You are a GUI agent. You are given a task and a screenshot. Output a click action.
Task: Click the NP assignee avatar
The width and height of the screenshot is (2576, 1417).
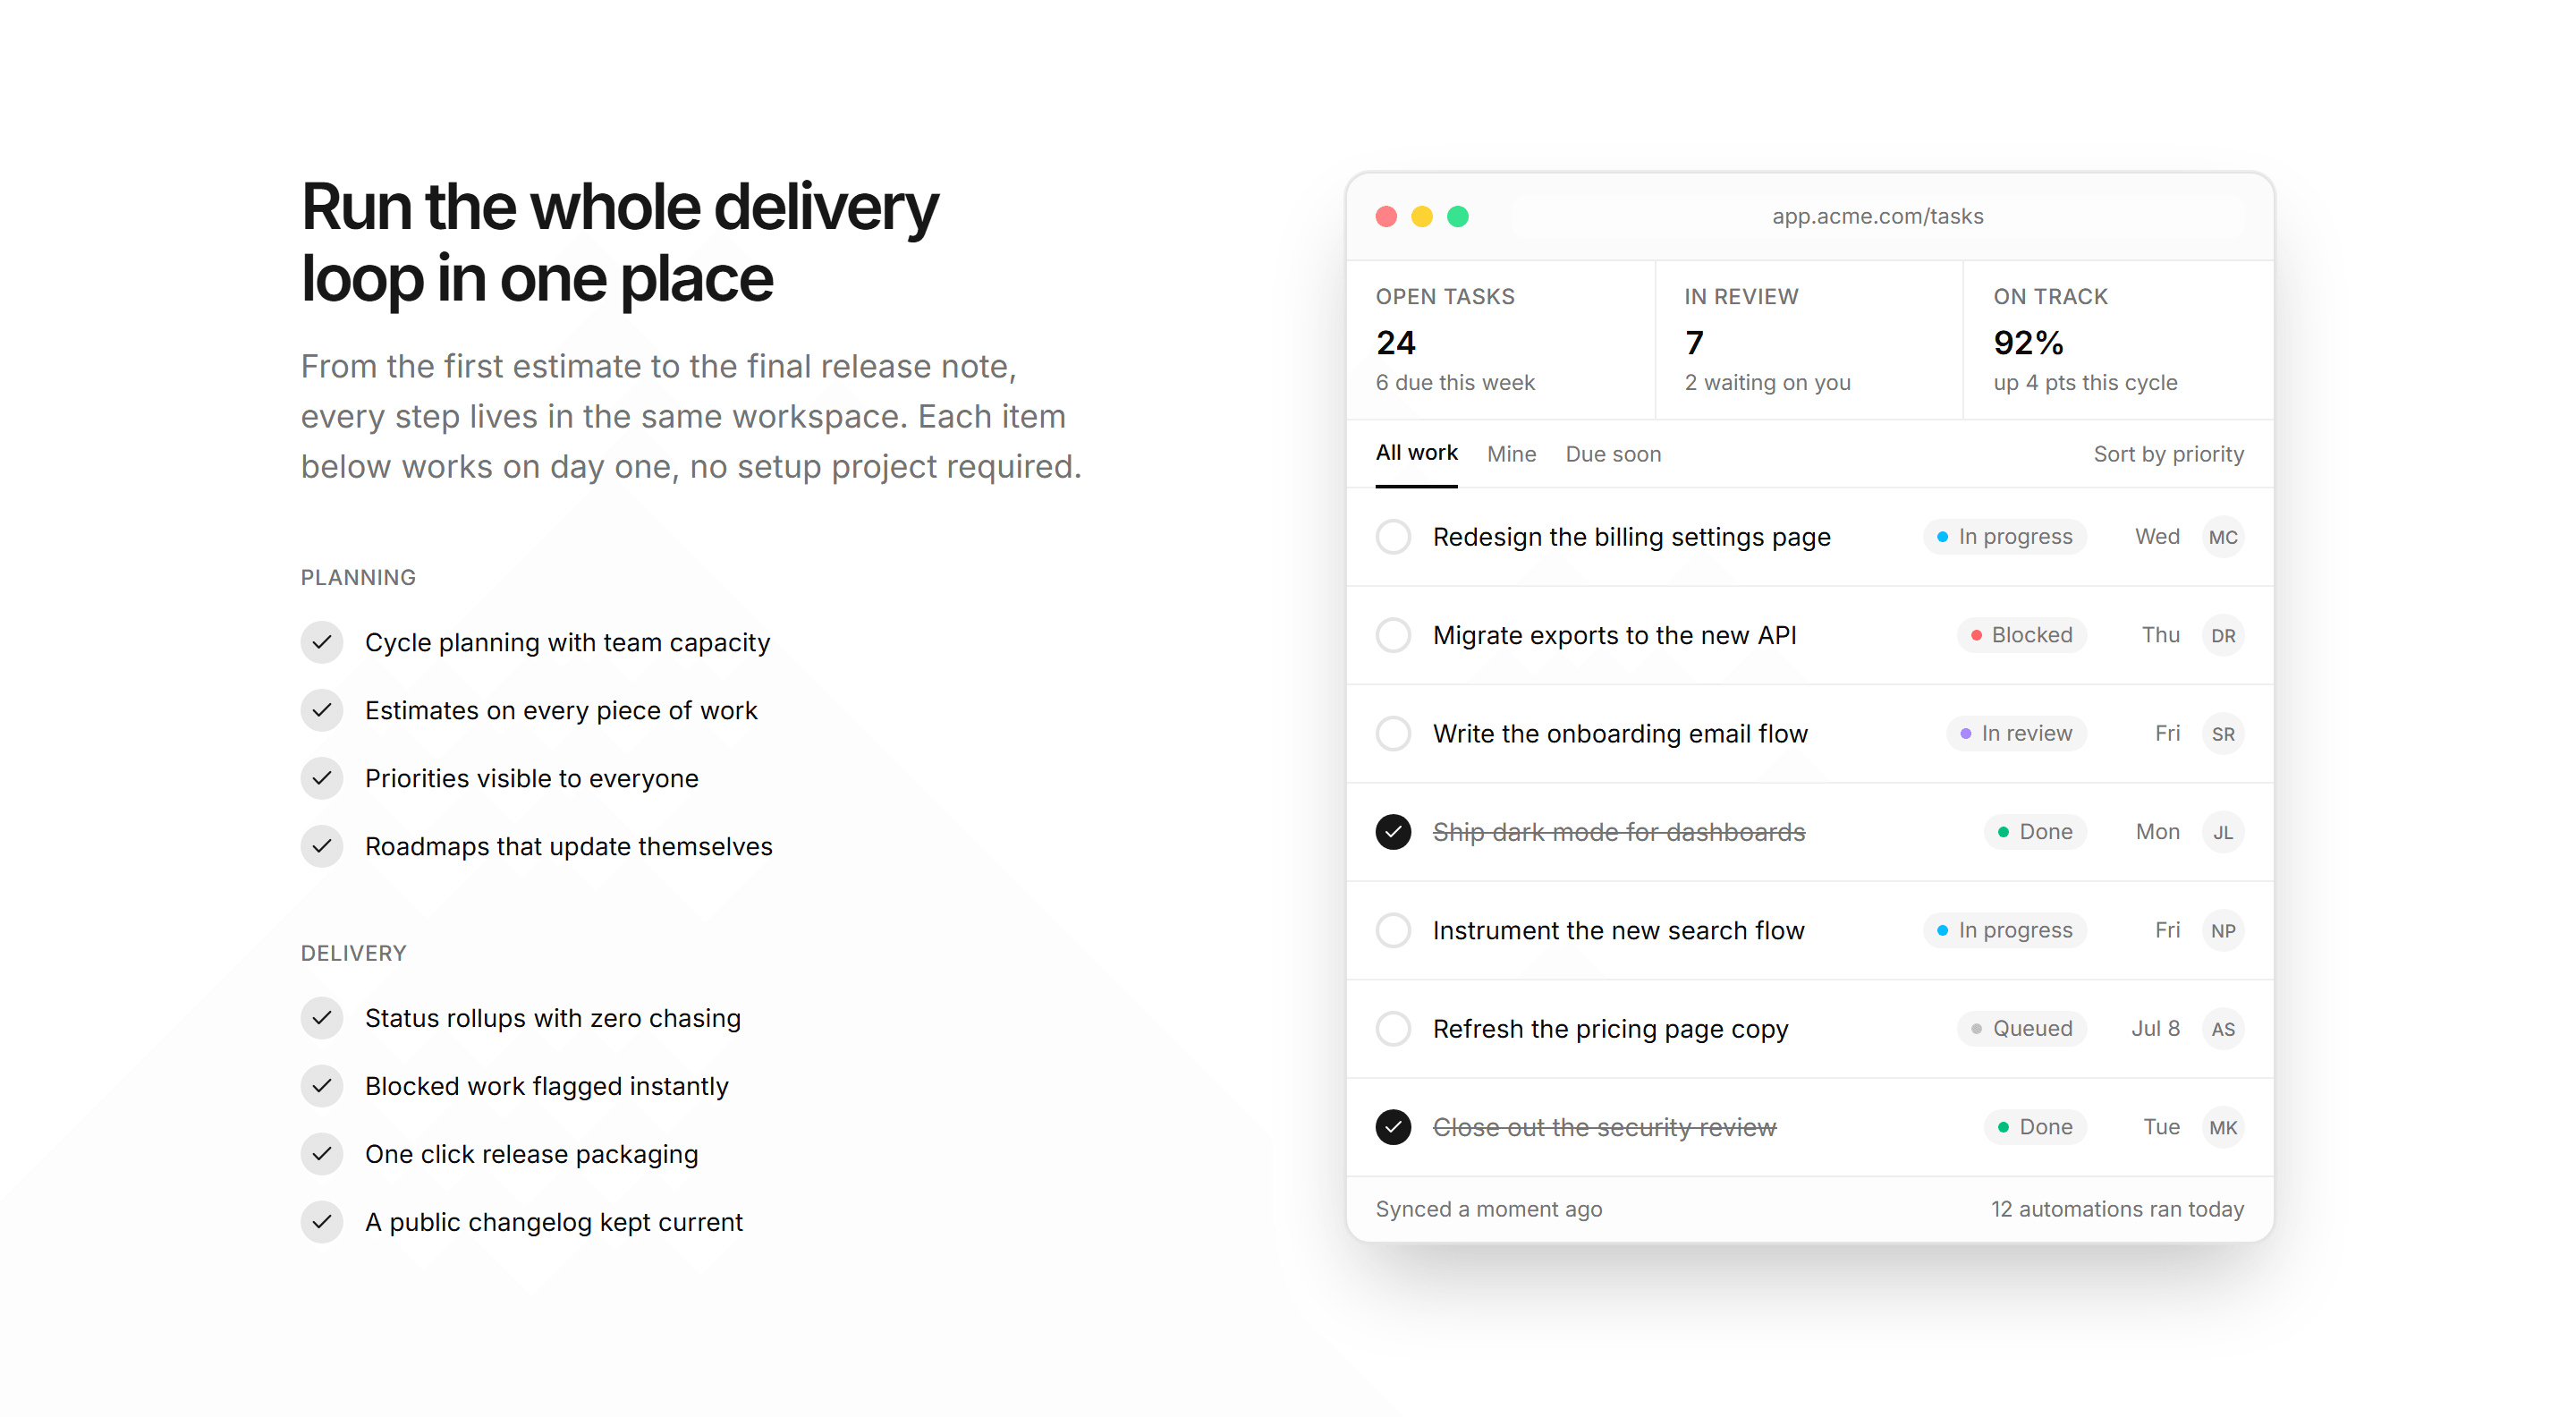pyautogui.click(x=2223, y=930)
